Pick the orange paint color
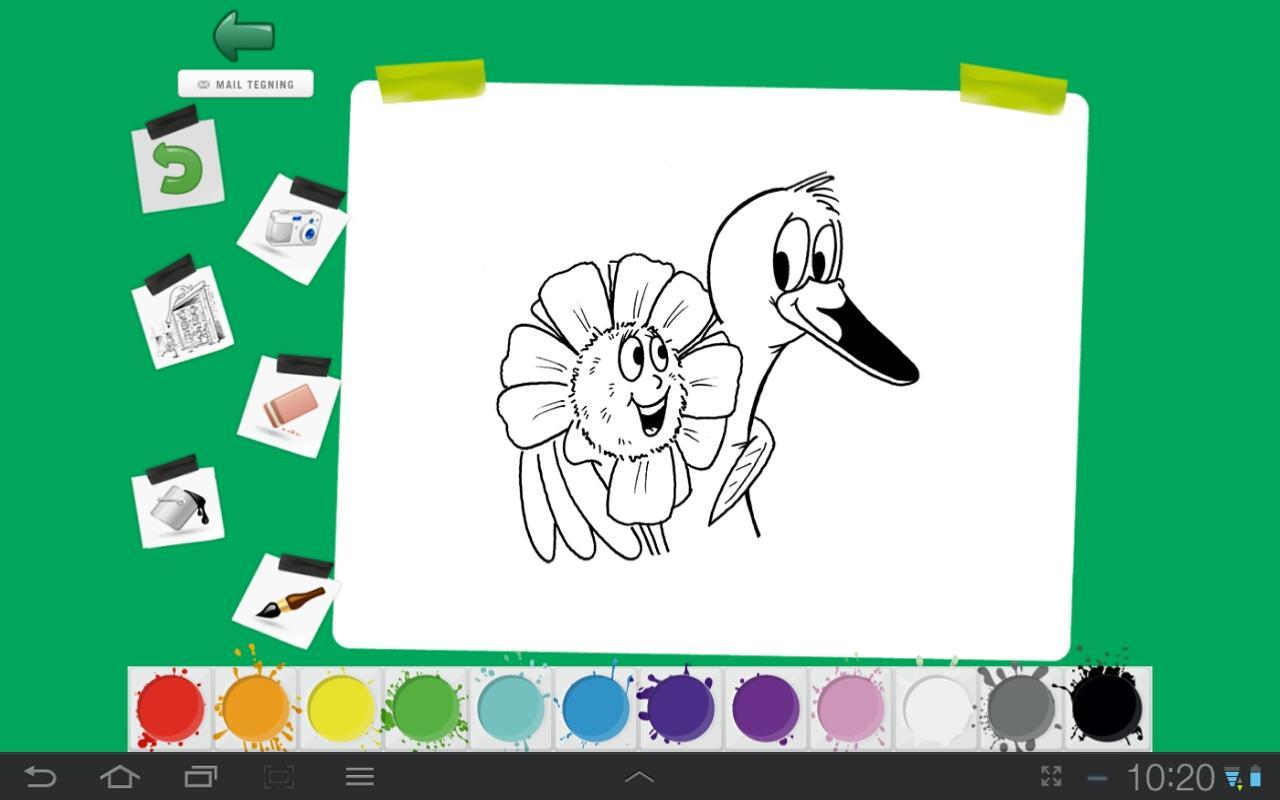Image resolution: width=1280 pixels, height=800 pixels. pos(255,708)
